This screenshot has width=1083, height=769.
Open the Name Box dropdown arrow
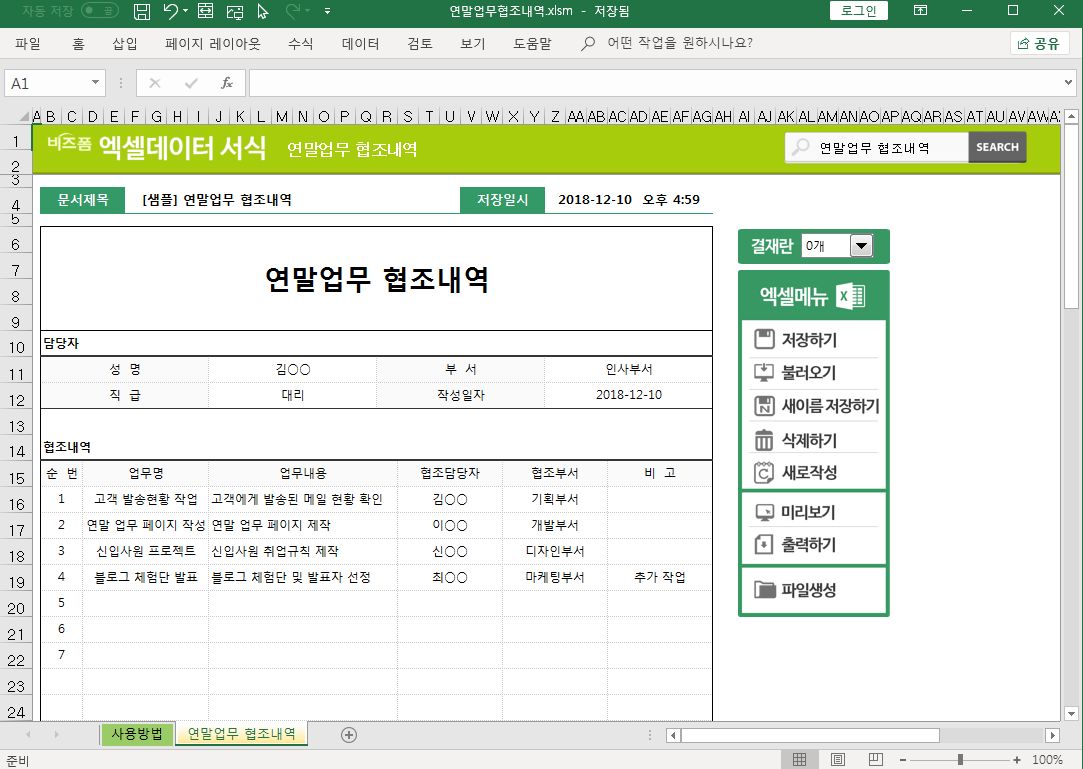[x=96, y=84]
